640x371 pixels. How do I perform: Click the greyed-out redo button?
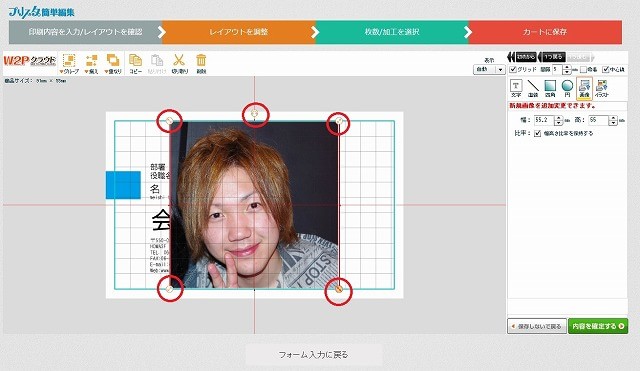580,57
